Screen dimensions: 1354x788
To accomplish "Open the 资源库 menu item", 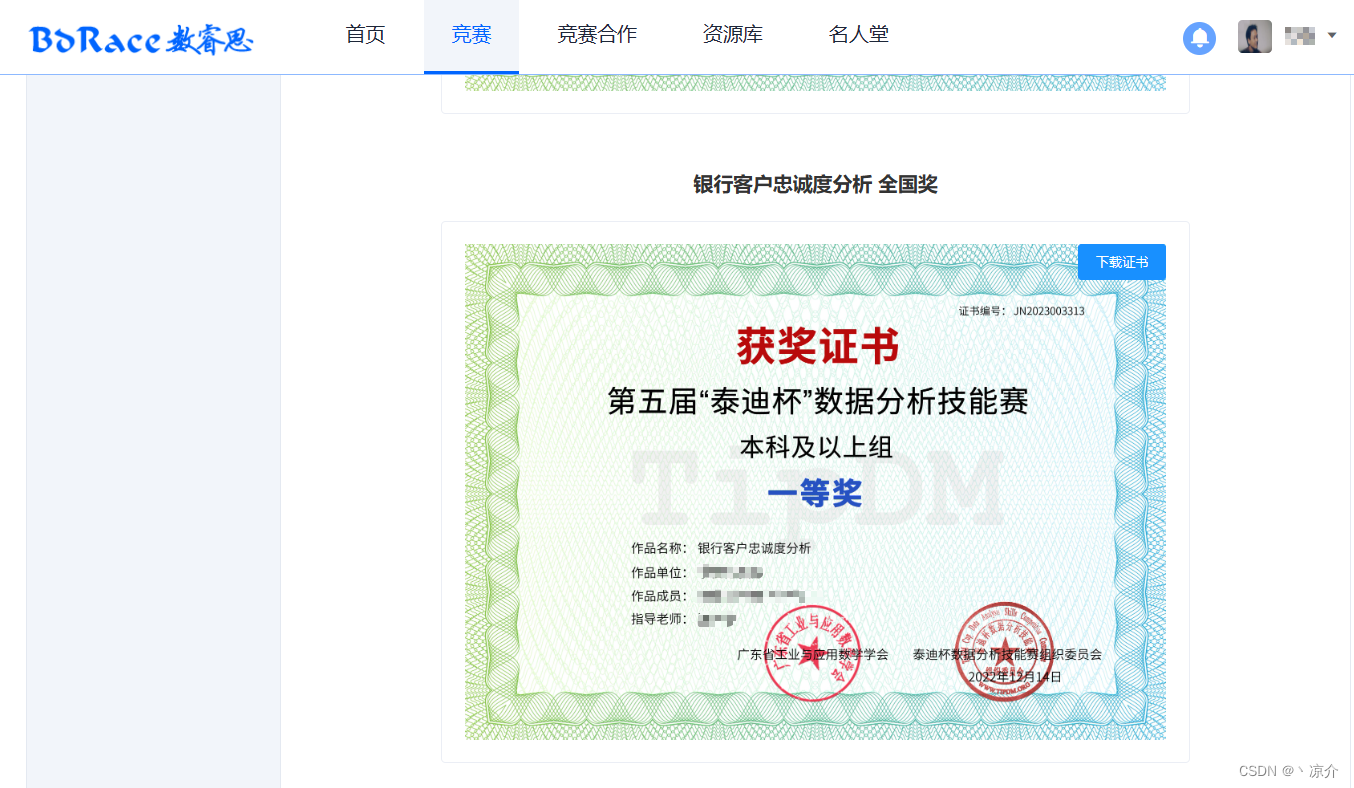I will pos(732,35).
